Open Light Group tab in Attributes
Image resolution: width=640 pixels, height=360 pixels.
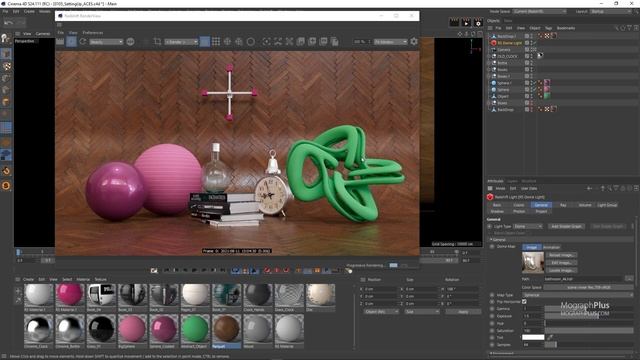tap(607, 205)
